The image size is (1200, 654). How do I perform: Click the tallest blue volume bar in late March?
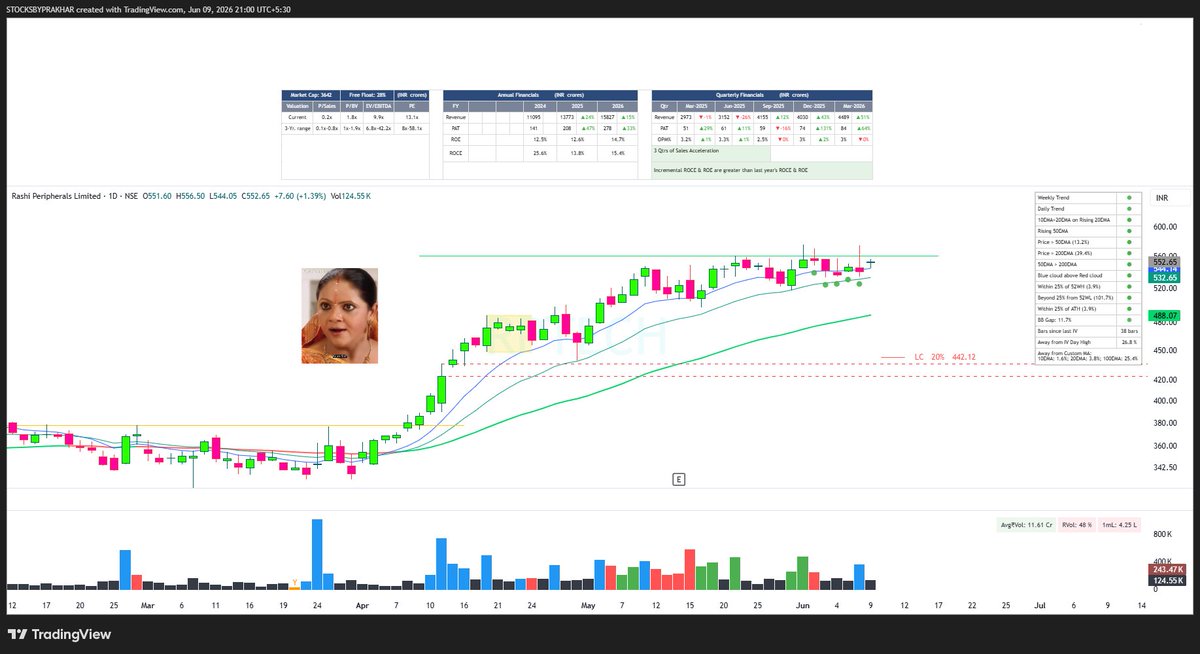[317, 553]
